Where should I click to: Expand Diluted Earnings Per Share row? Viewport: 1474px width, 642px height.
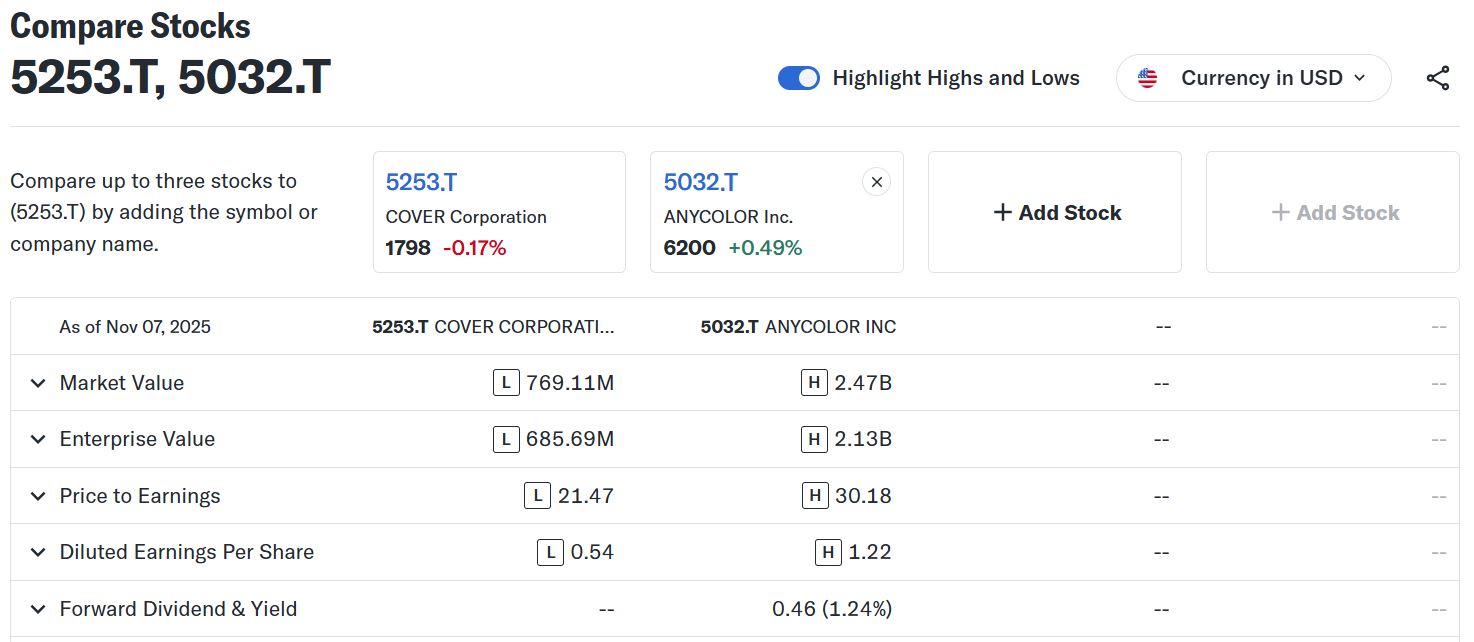click(x=38, y=552)
